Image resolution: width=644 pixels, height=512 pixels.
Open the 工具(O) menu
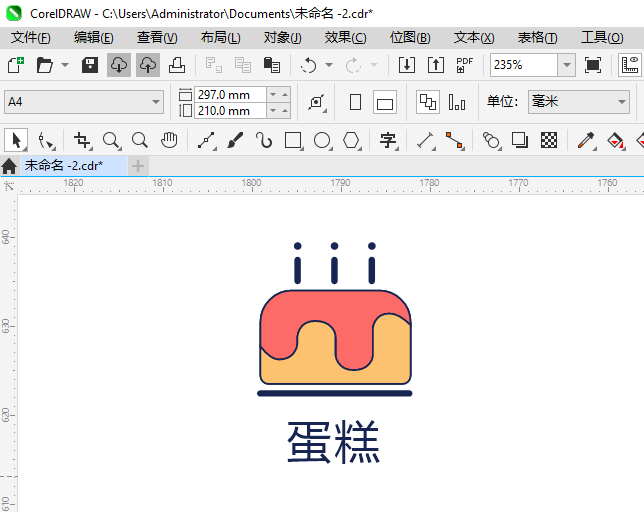coord(602,38)
